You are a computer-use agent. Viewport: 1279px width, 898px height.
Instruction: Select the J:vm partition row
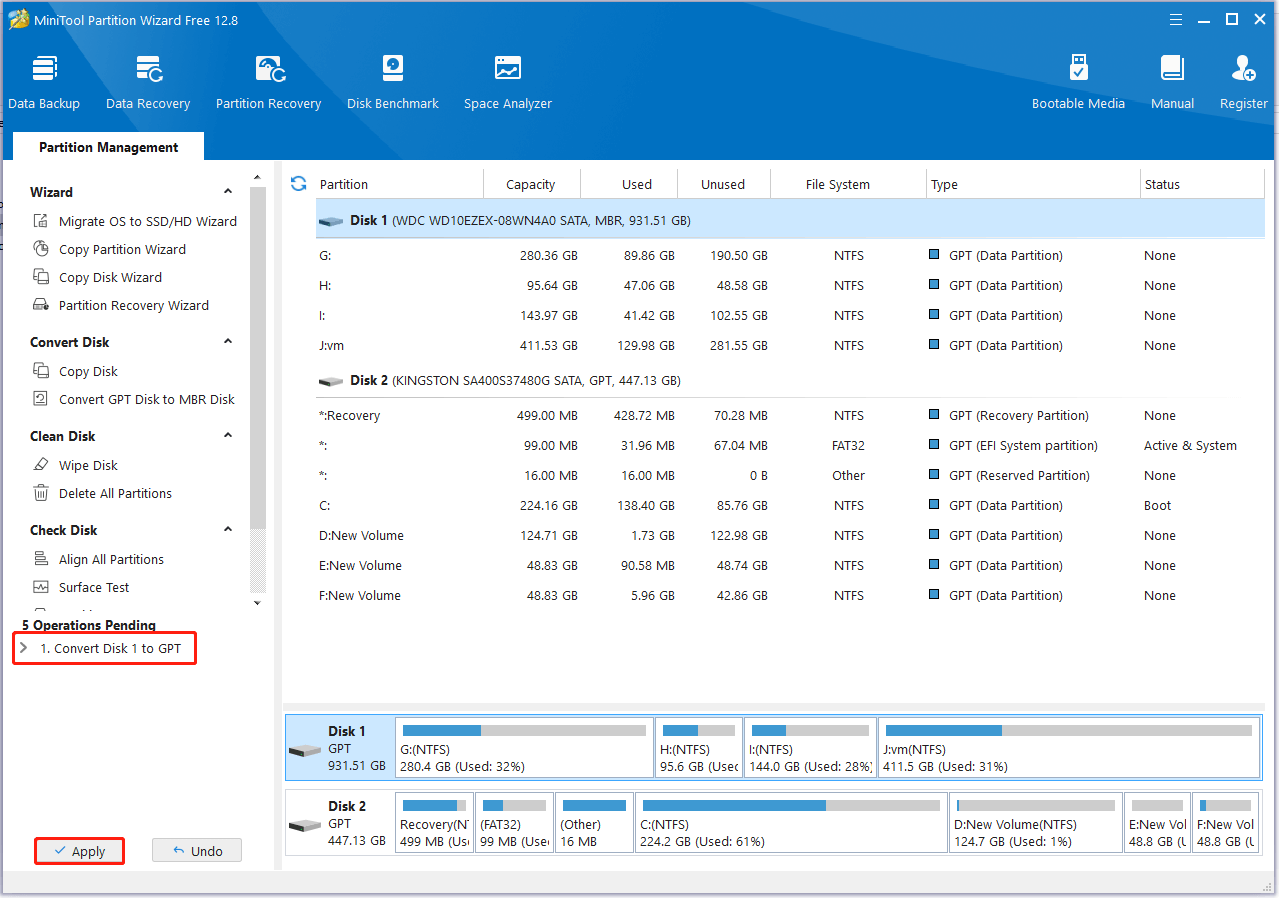(790, 346)
